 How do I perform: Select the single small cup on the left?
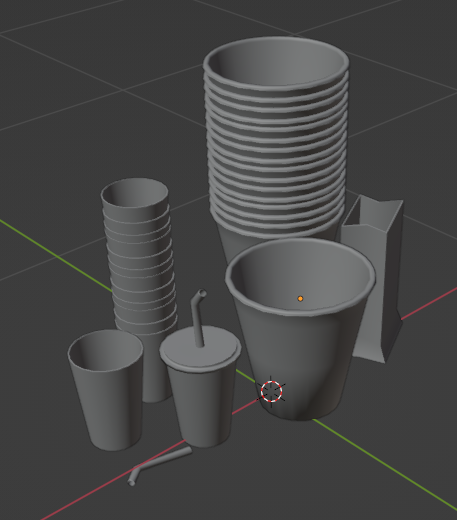click(x=107, y=390)
